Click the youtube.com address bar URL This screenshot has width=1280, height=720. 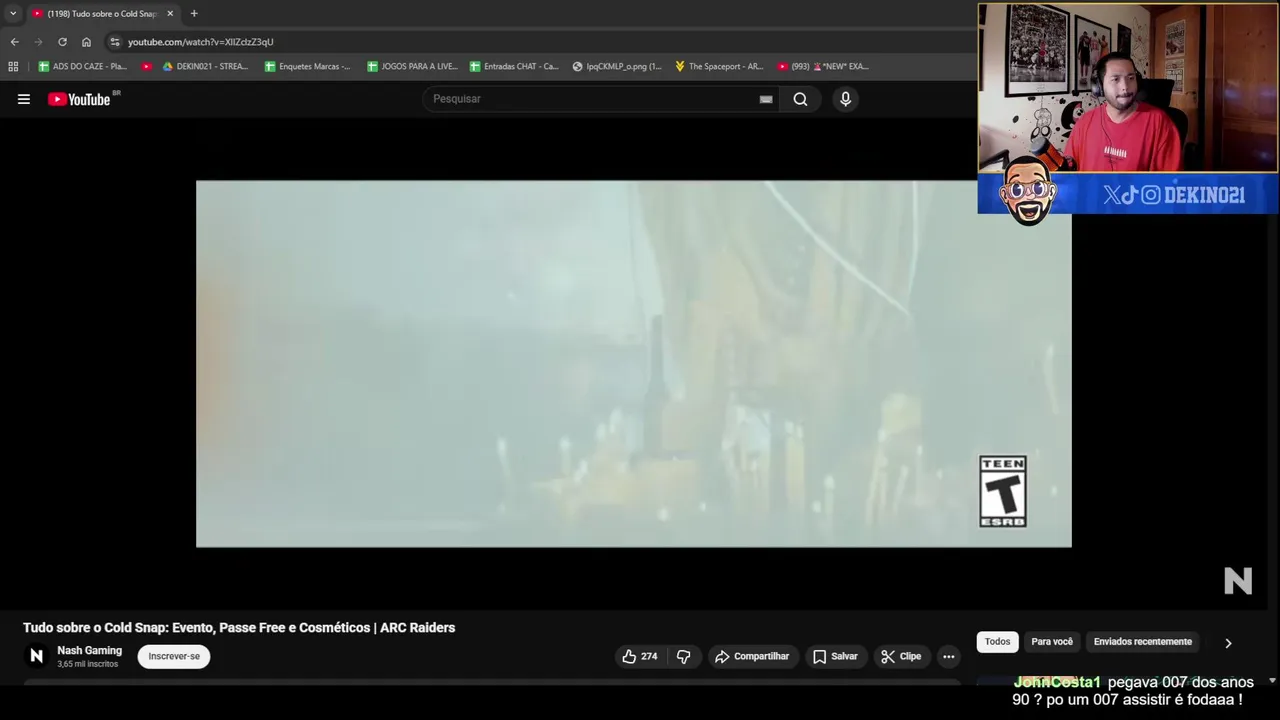pyautogui.click(x=200, y=42)
